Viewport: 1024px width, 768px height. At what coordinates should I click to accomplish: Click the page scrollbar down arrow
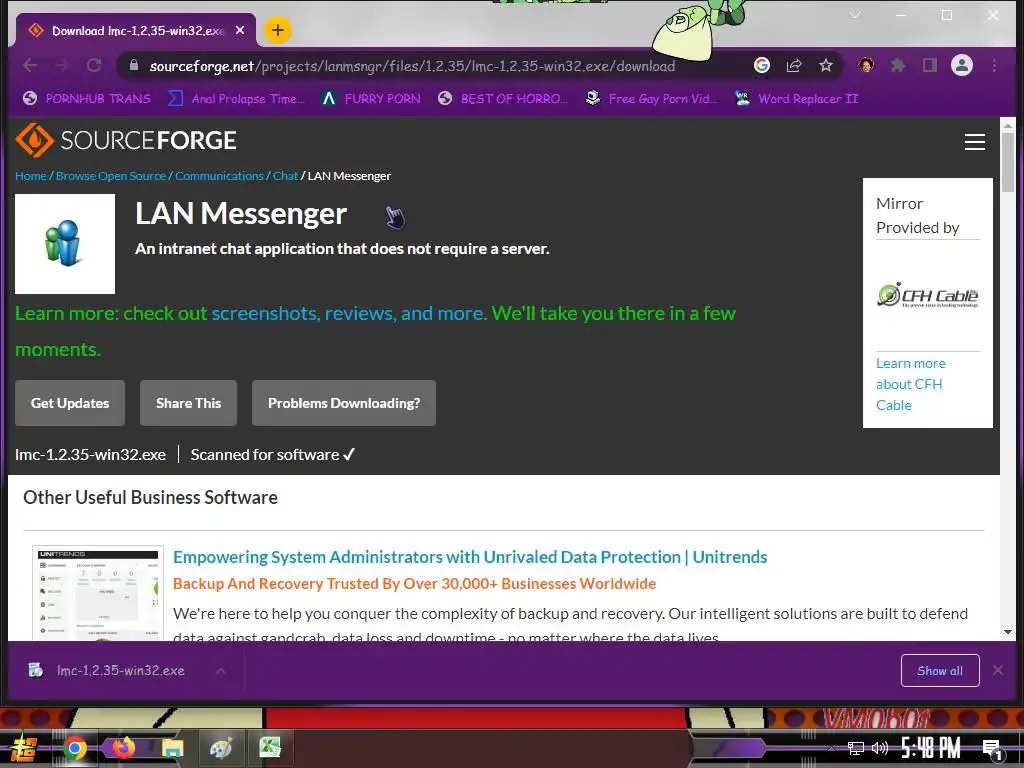pos(1008,632)
